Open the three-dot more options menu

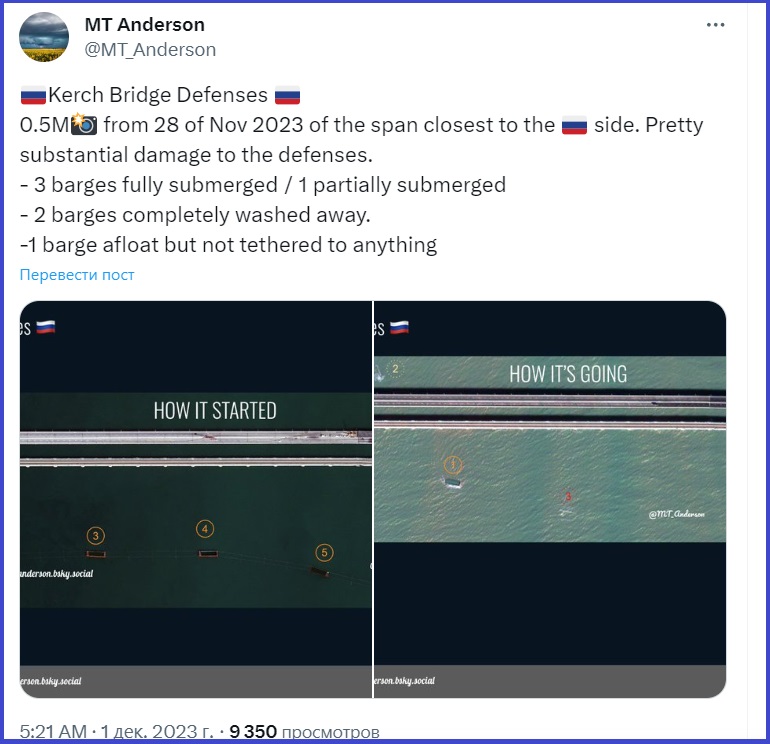[715, 25]
